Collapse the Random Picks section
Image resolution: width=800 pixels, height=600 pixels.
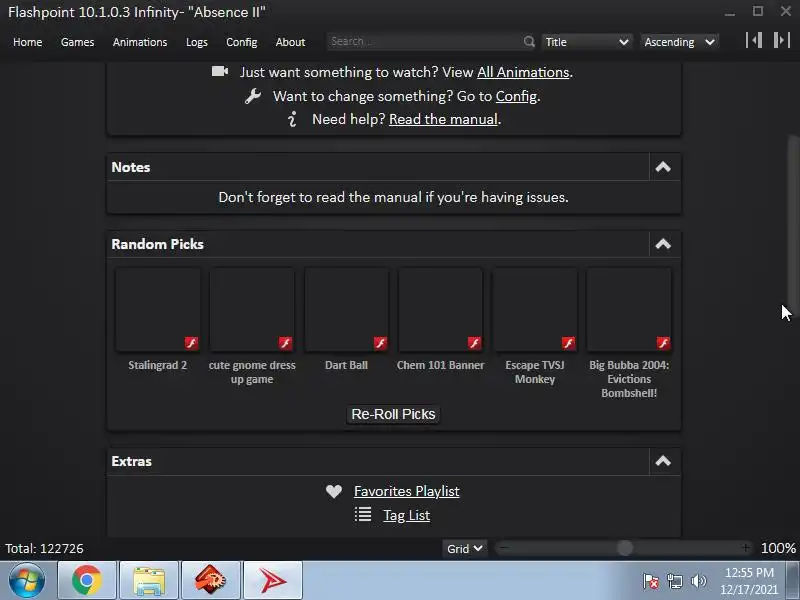pos(663,244)
